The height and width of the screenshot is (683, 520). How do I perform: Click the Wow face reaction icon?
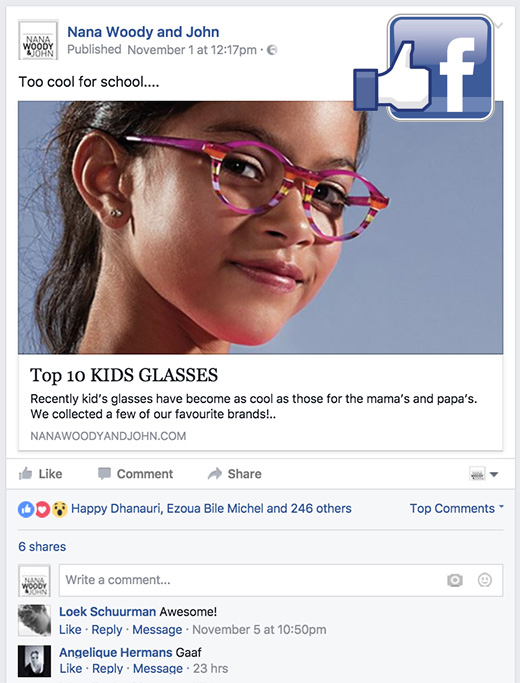pos(60,509)
